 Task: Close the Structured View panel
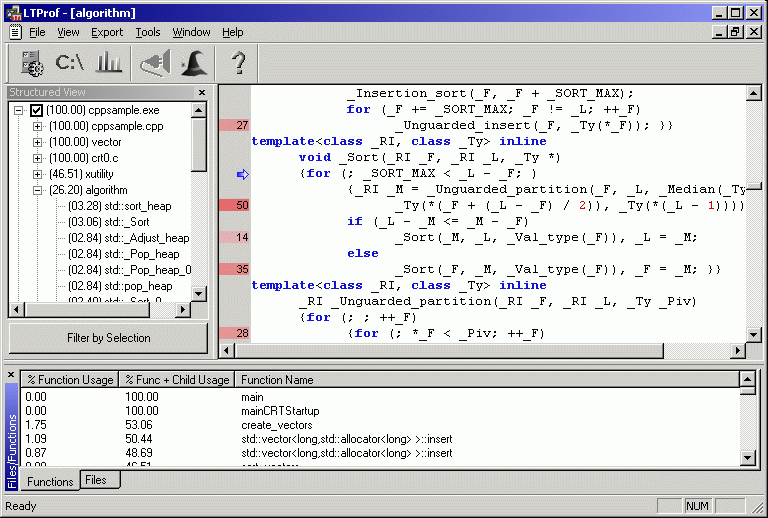click(x=201, y=92)
